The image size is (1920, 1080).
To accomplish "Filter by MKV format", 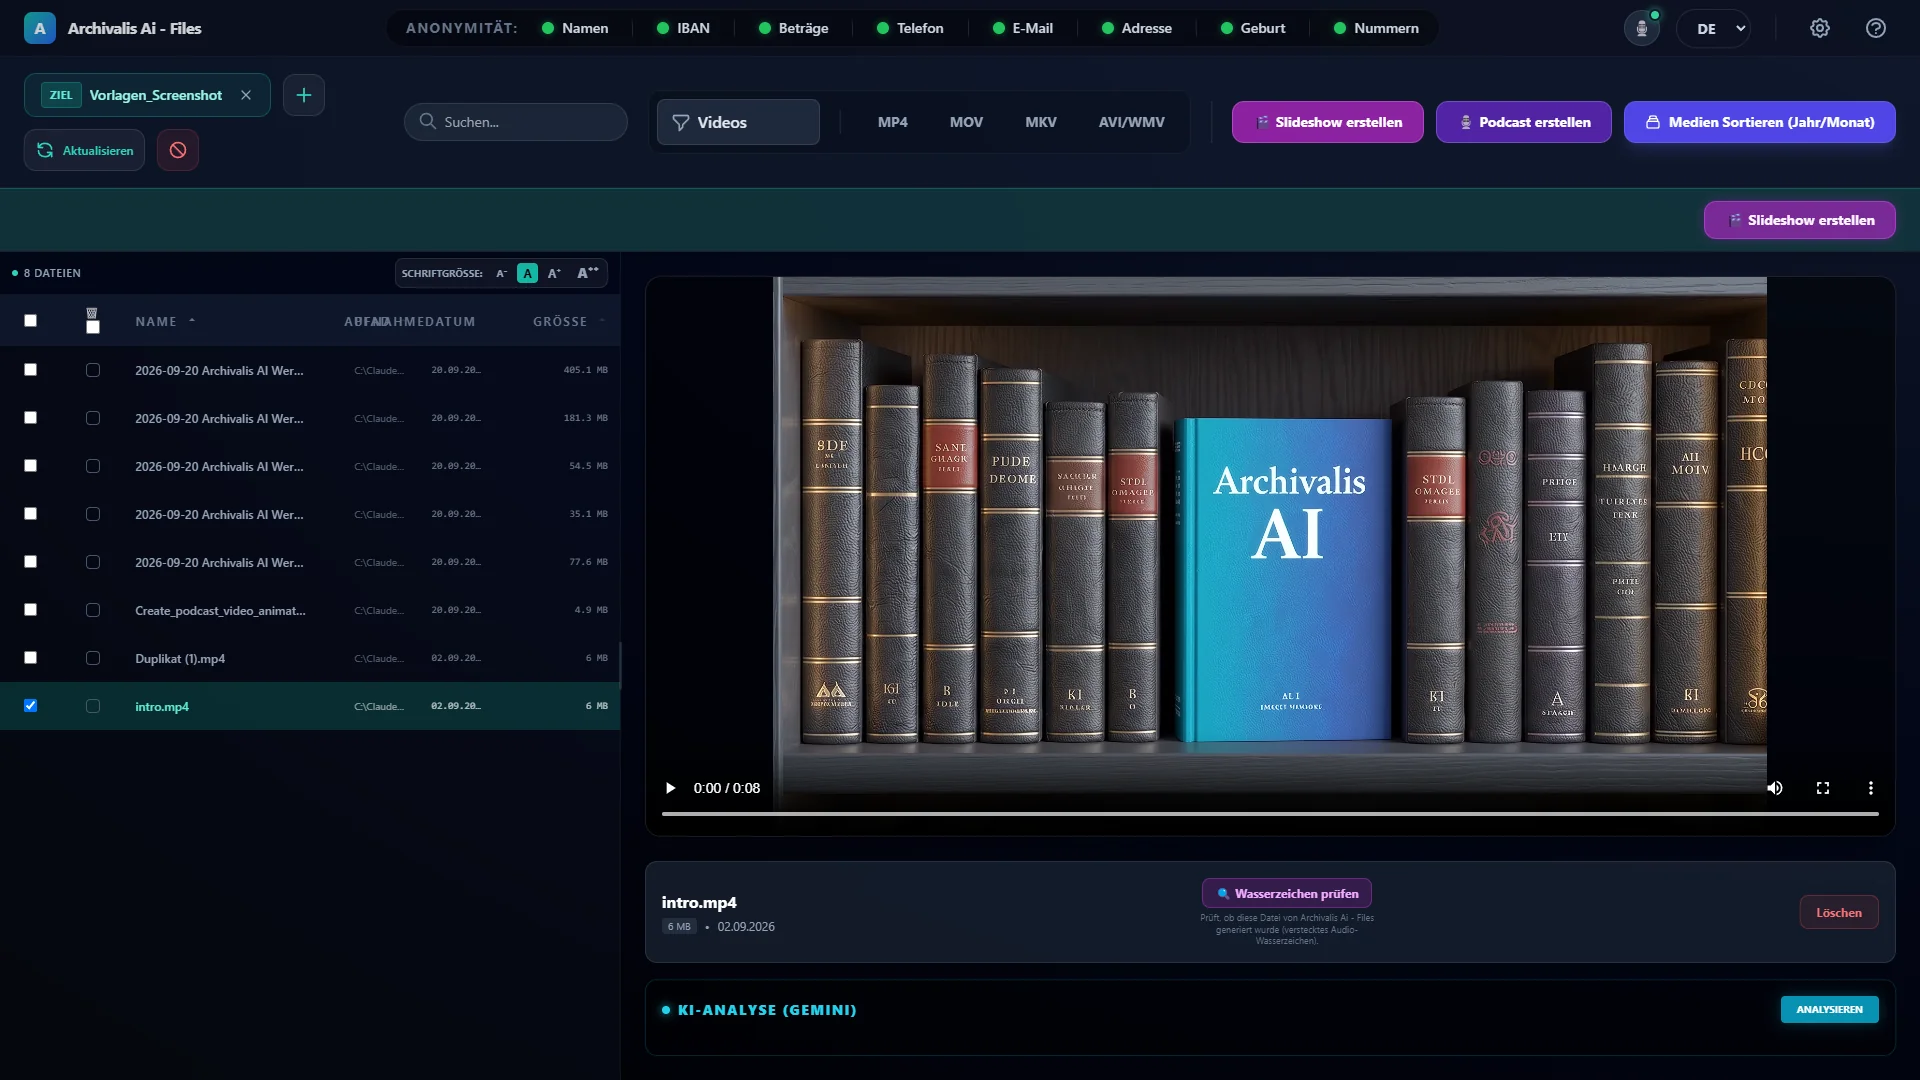I will [x=1041, y=122].
